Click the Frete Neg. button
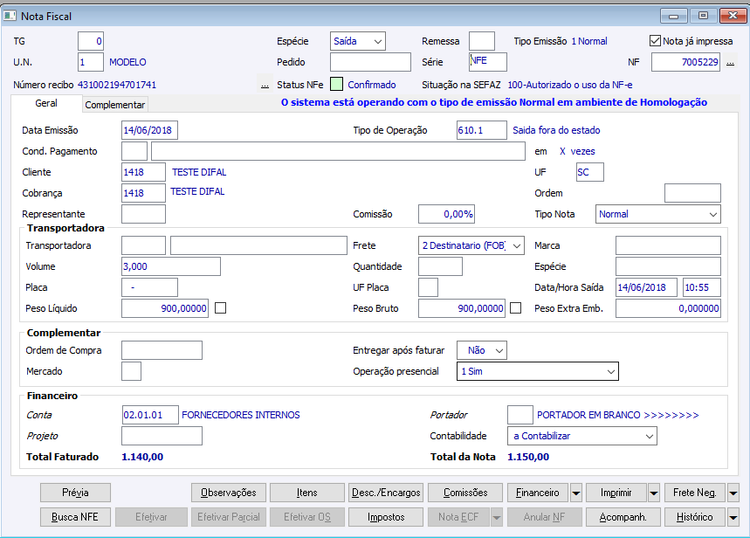750x538 pixels. [695, 493]
